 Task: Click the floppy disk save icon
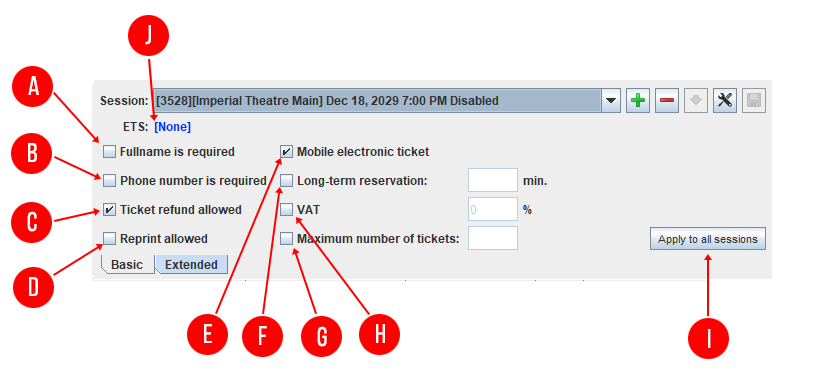[754, 101]
